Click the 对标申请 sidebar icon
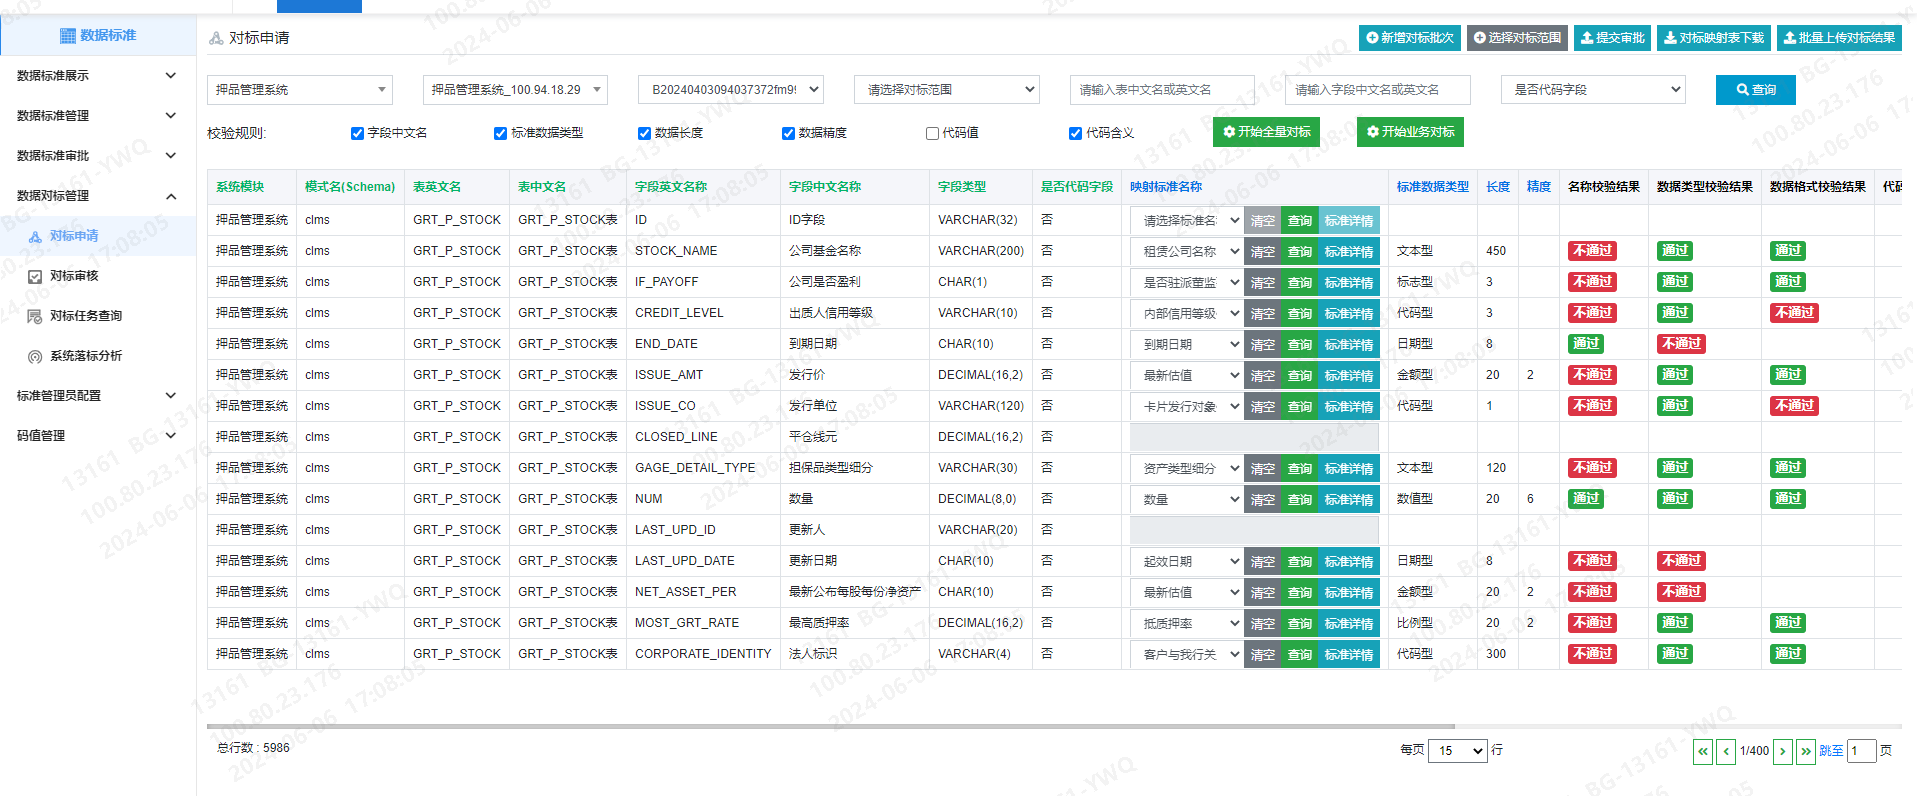The width and height of the screenshot is (1917, 796). pyautogui.click(x=35, y=237)
